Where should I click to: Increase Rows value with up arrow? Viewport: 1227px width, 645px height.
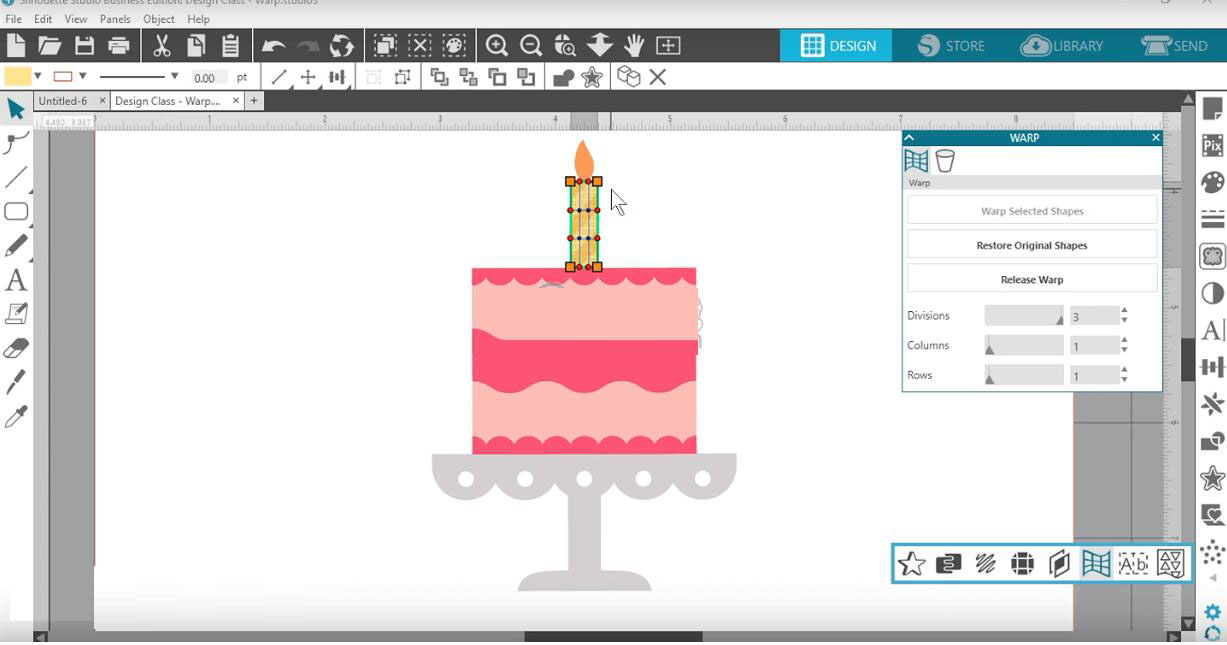click(1125, 370)
